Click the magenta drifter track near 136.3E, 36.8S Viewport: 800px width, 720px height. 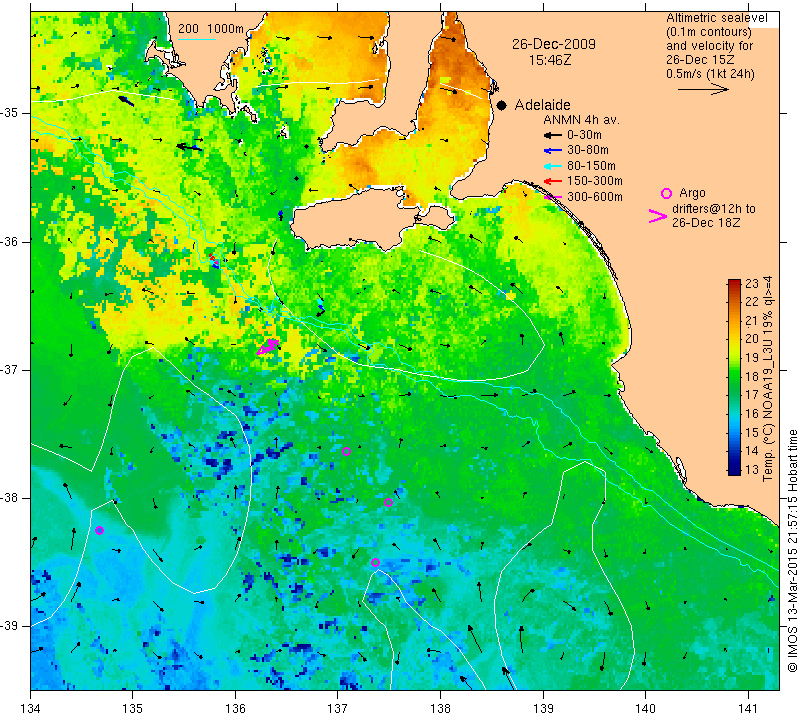point(268,346)
